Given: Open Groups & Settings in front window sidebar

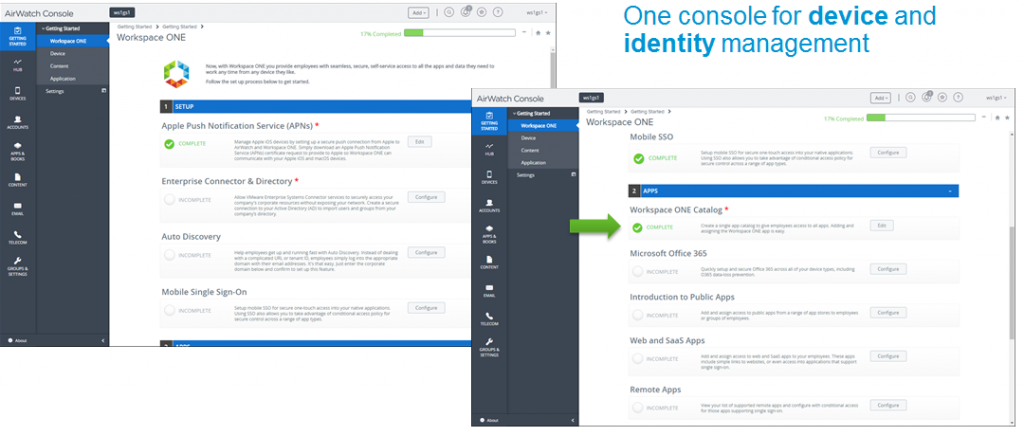Looking at the screenshot, I should [489, 347].
